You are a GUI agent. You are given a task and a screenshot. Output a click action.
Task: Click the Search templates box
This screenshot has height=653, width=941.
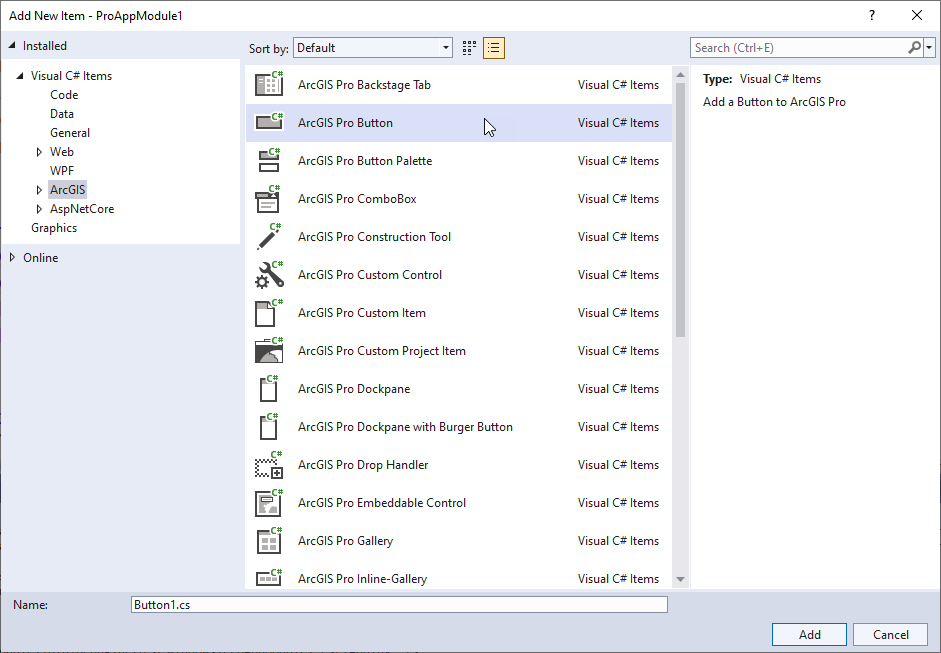[799, 48]
